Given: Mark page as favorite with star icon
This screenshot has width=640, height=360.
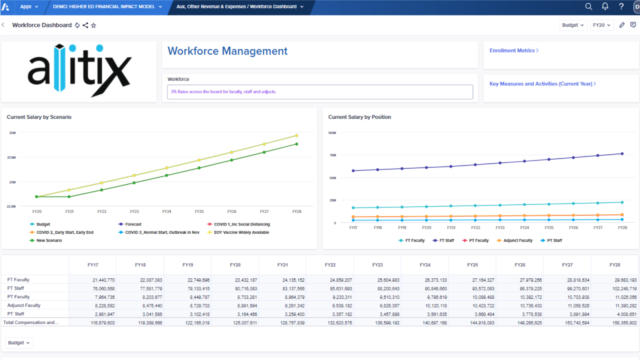Looking at the screenshot, I should 93,25.
